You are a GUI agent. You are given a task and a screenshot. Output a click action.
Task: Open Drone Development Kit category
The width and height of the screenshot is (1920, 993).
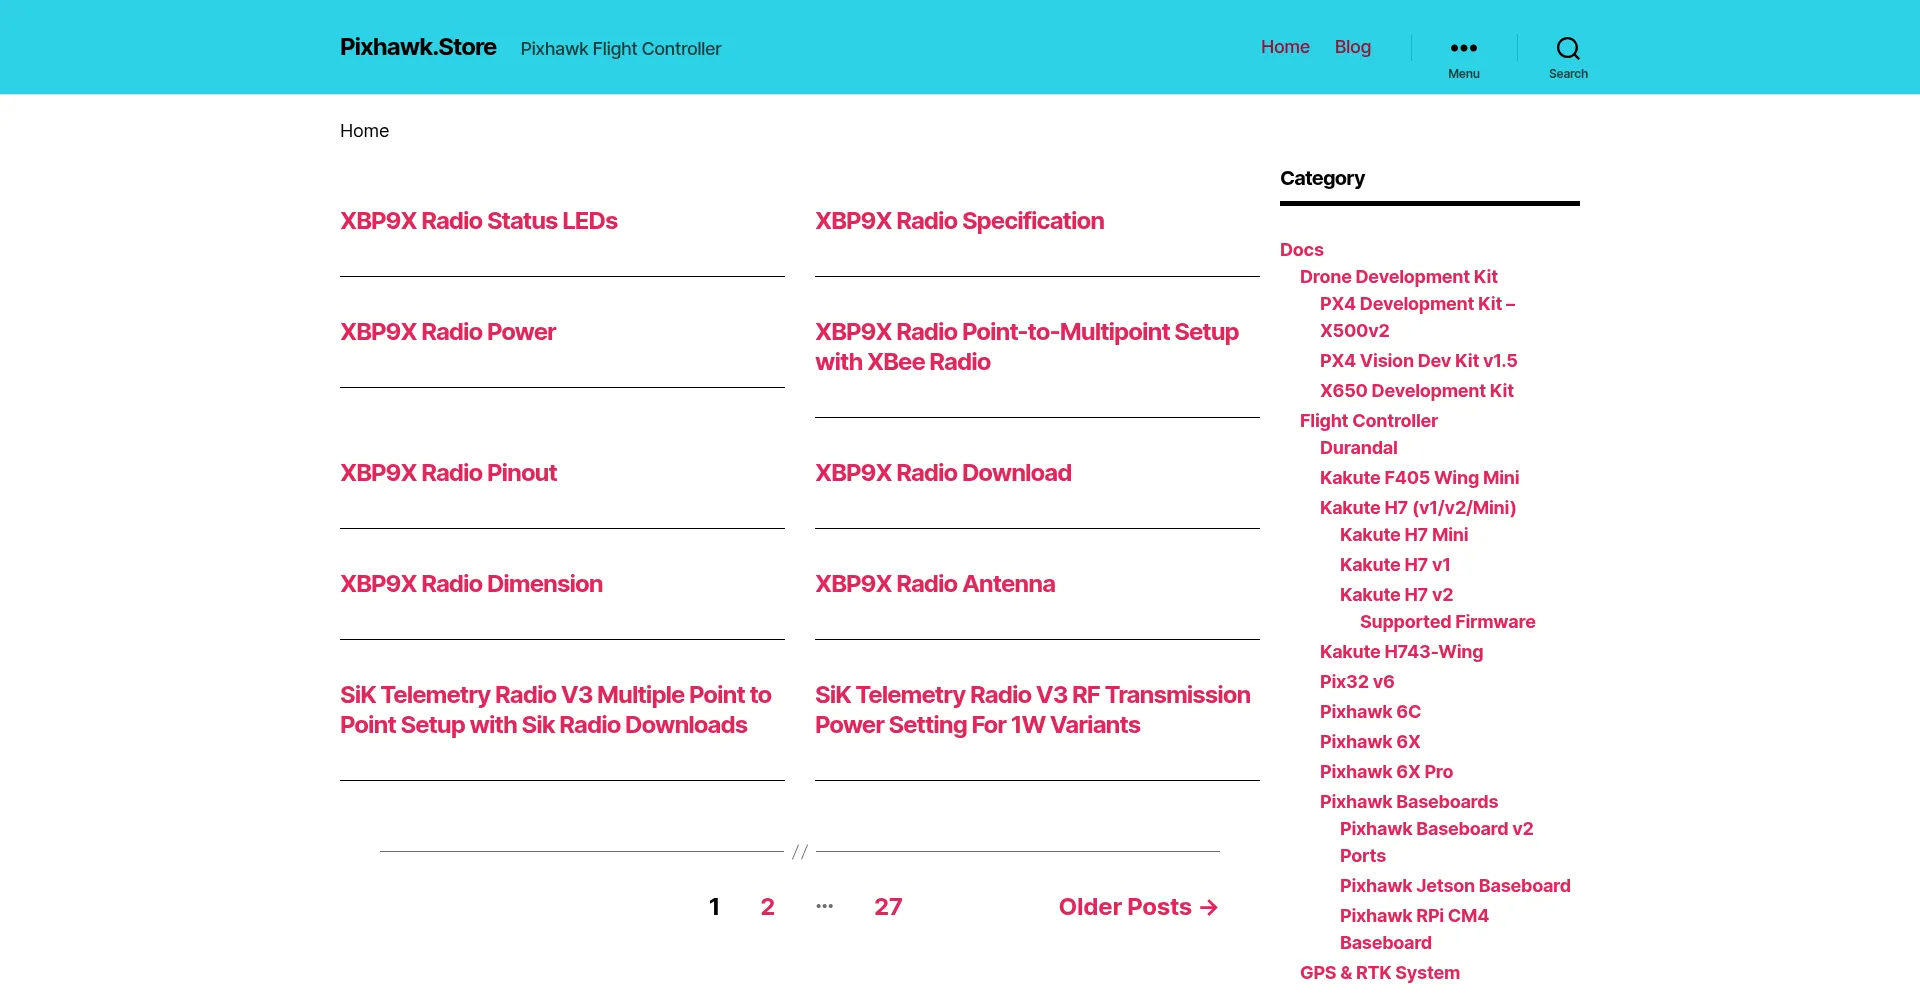pos(1398,277)
